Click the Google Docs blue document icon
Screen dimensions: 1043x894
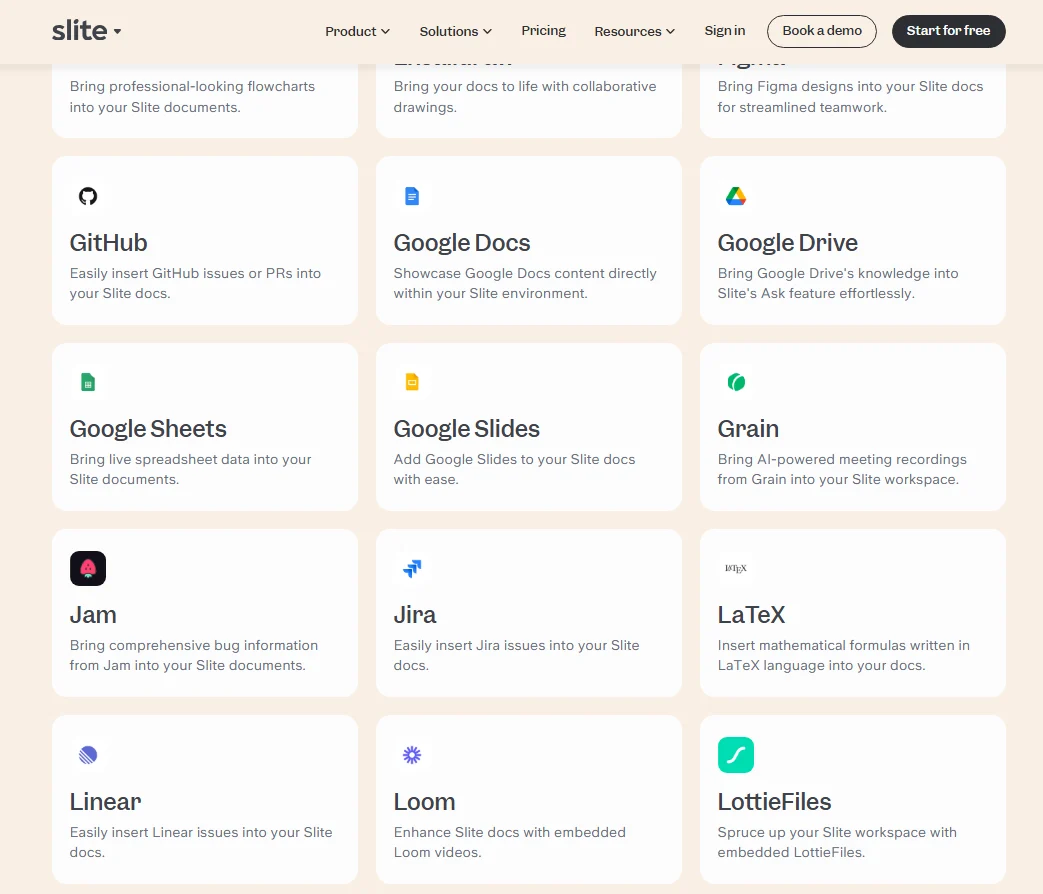click(412, 196)
